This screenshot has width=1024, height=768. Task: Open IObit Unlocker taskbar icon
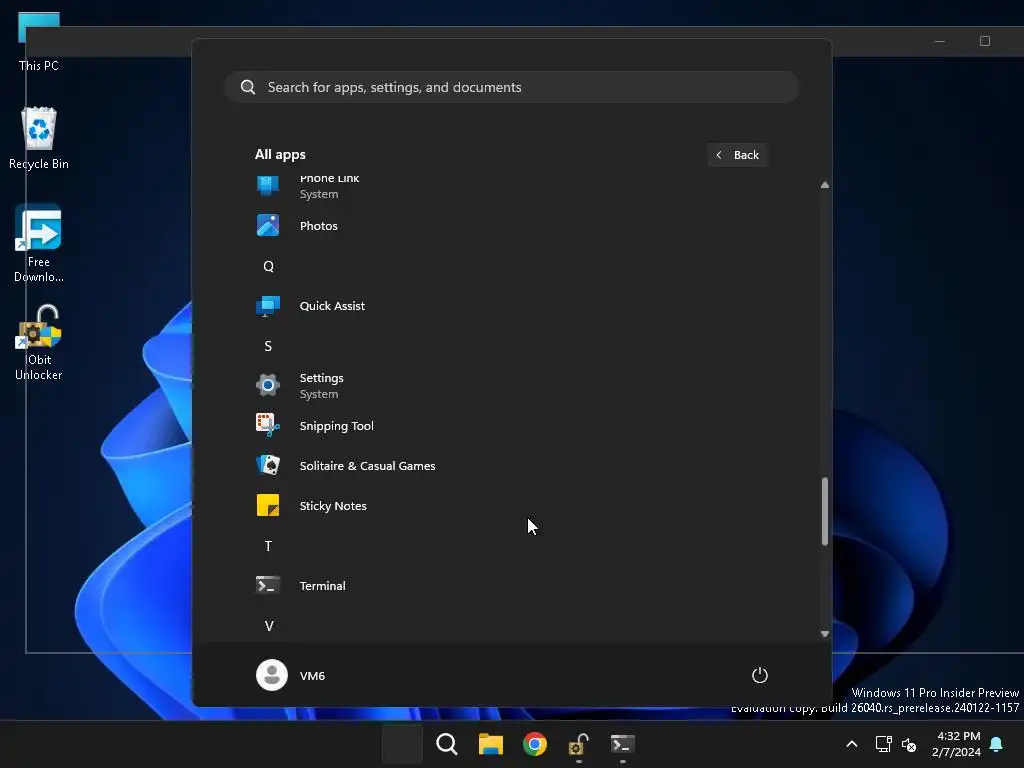579,744
